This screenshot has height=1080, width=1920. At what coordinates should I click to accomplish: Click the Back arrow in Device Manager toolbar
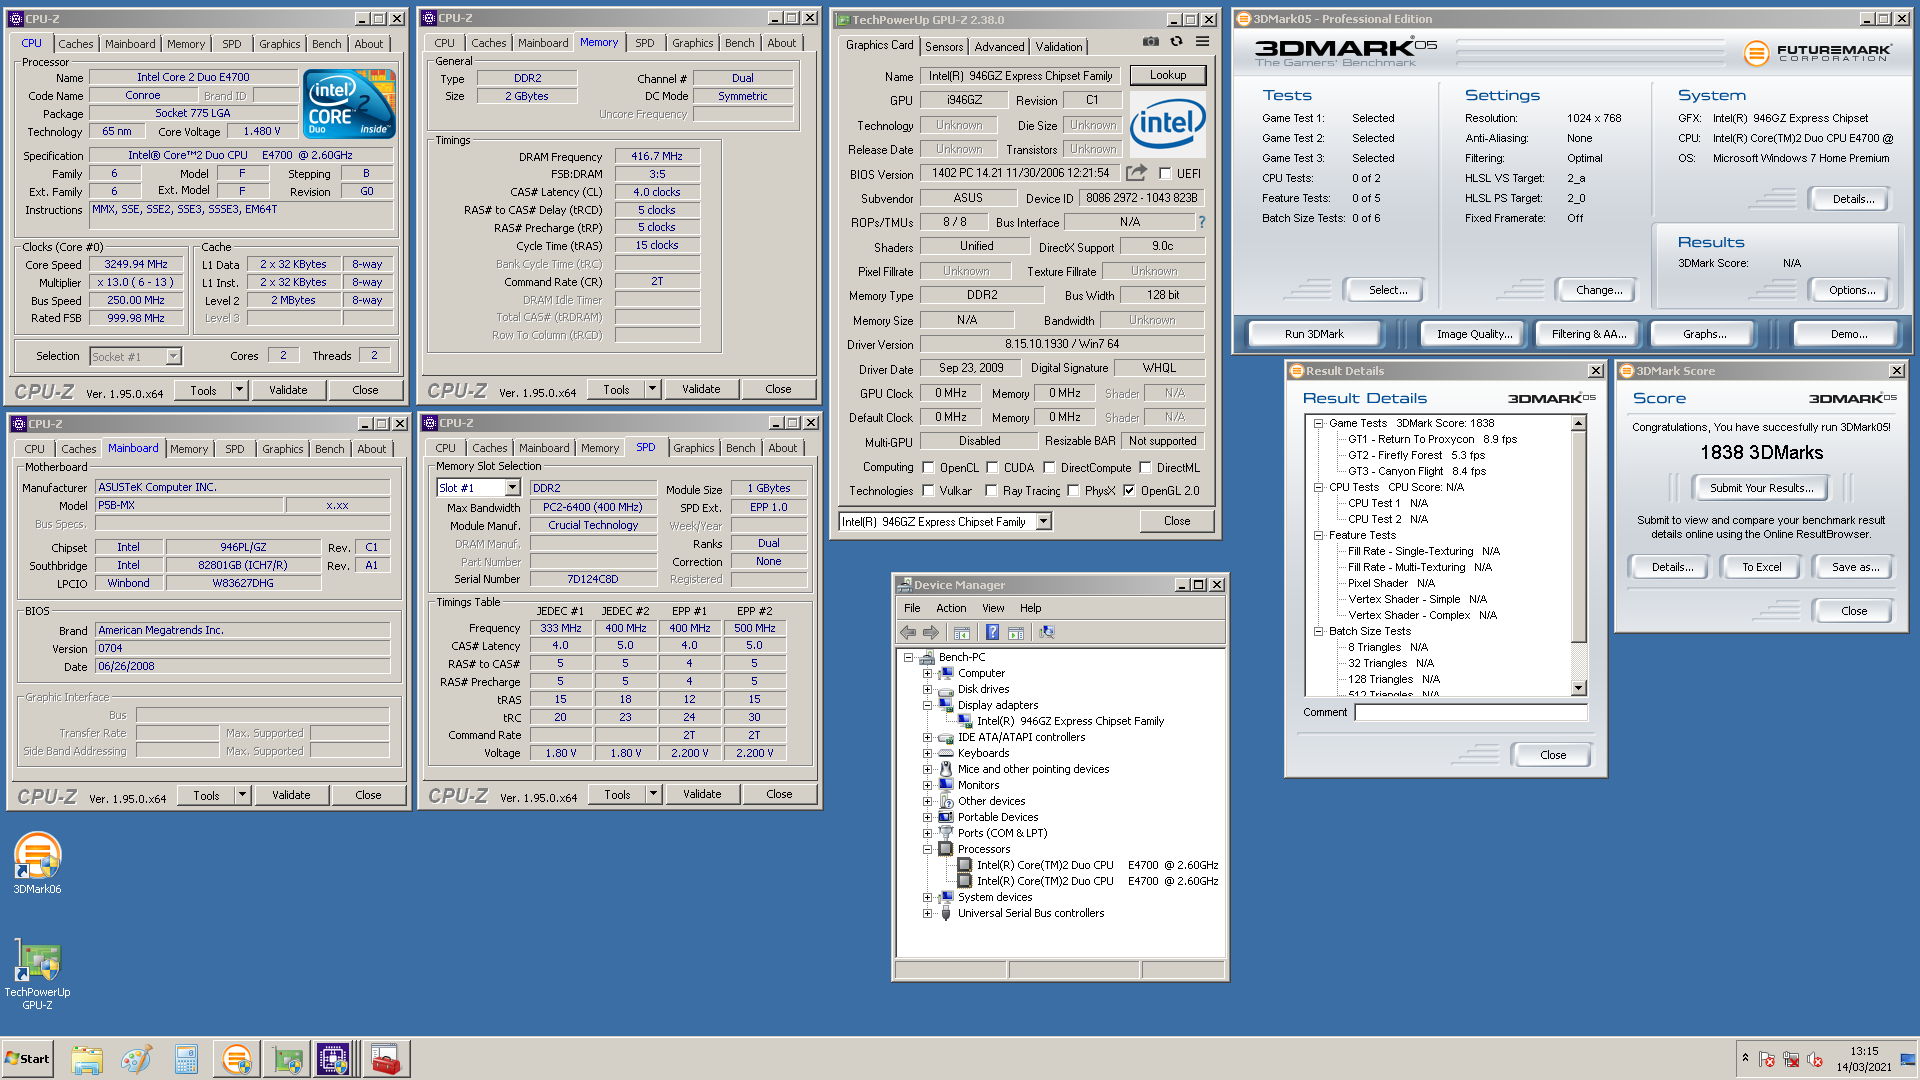coord(907,632)
